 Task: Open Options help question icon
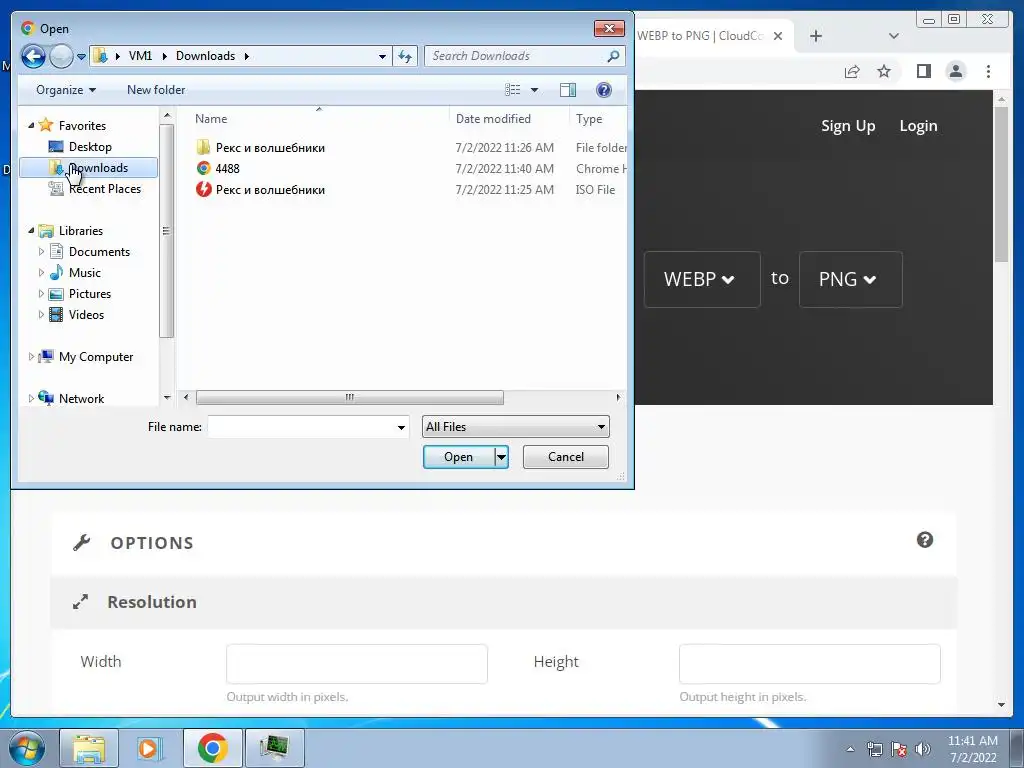[x=925, y=540]
